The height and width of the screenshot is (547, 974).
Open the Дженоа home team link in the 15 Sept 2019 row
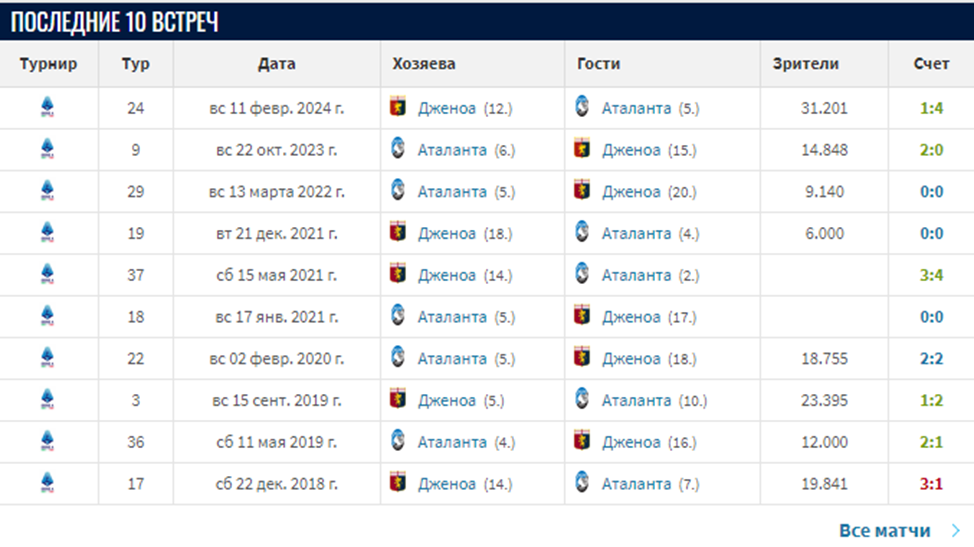click(446, 400)
